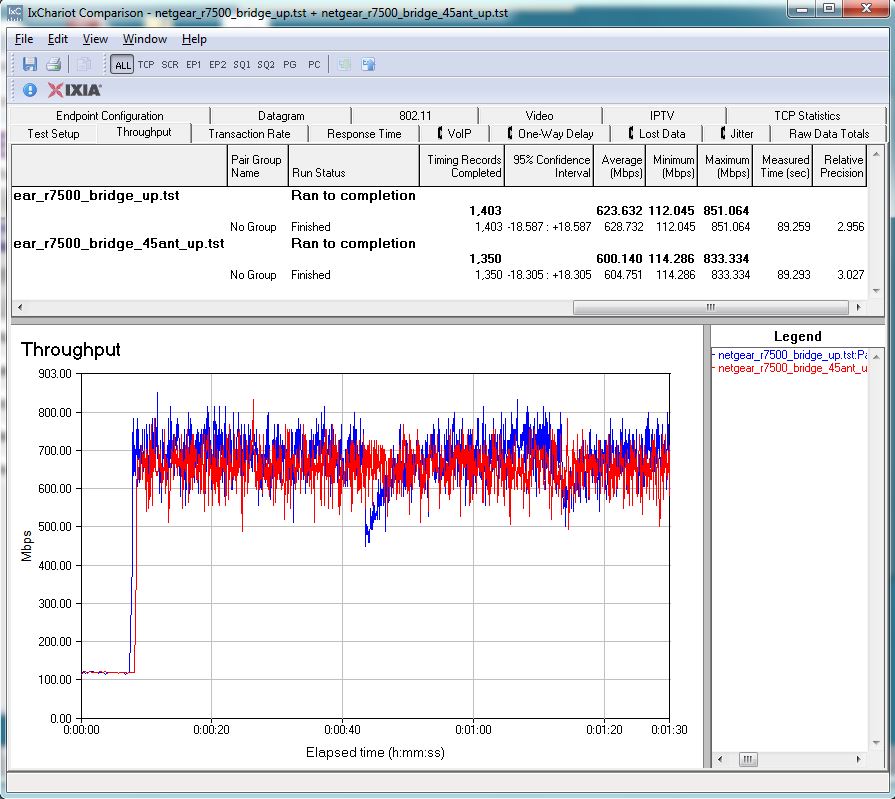This screenshot has width=895, height=799.
Task: Select the EP2 filter button
Action: (x=217, y=64)
